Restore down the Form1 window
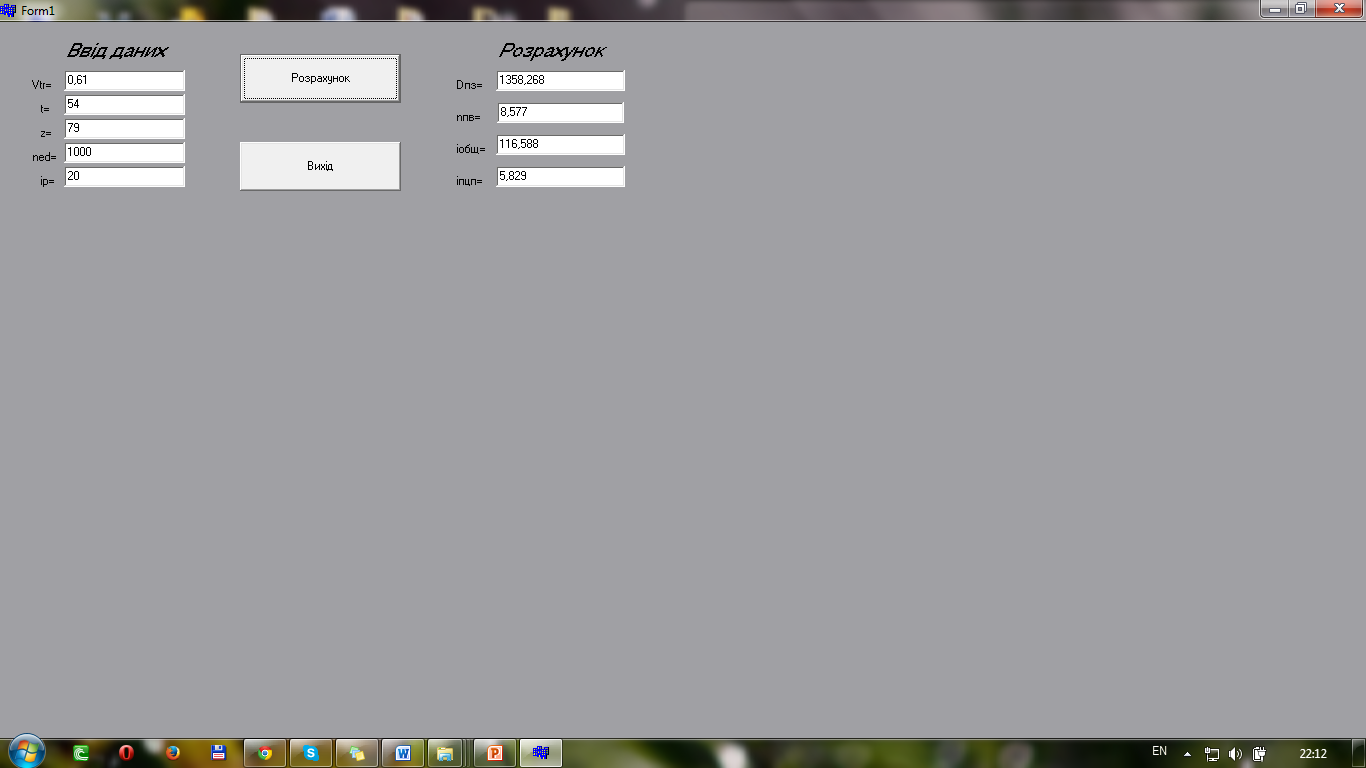 1301,9
